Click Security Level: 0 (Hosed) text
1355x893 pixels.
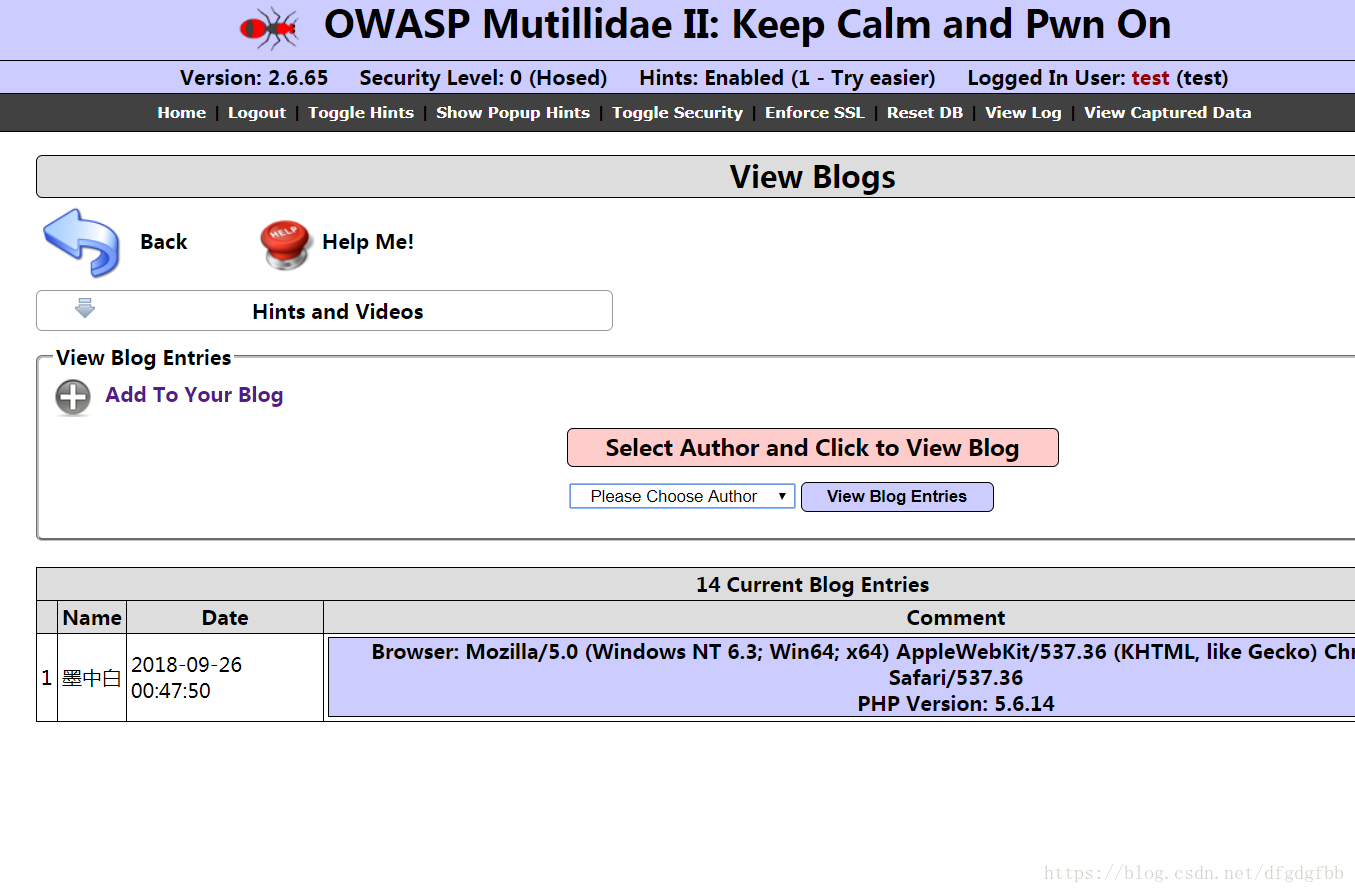pos(483,78)
